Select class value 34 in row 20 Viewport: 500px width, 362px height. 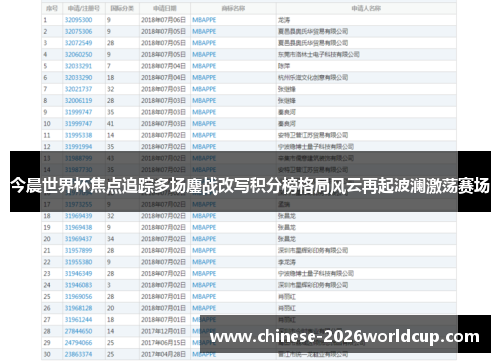pyautogui.click(x=110, y=239)
